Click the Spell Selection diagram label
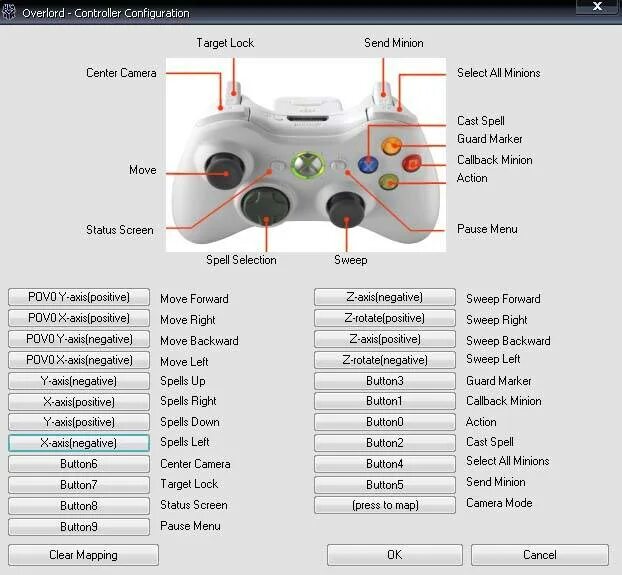The image size is (622, 575). tap(241, 260)
